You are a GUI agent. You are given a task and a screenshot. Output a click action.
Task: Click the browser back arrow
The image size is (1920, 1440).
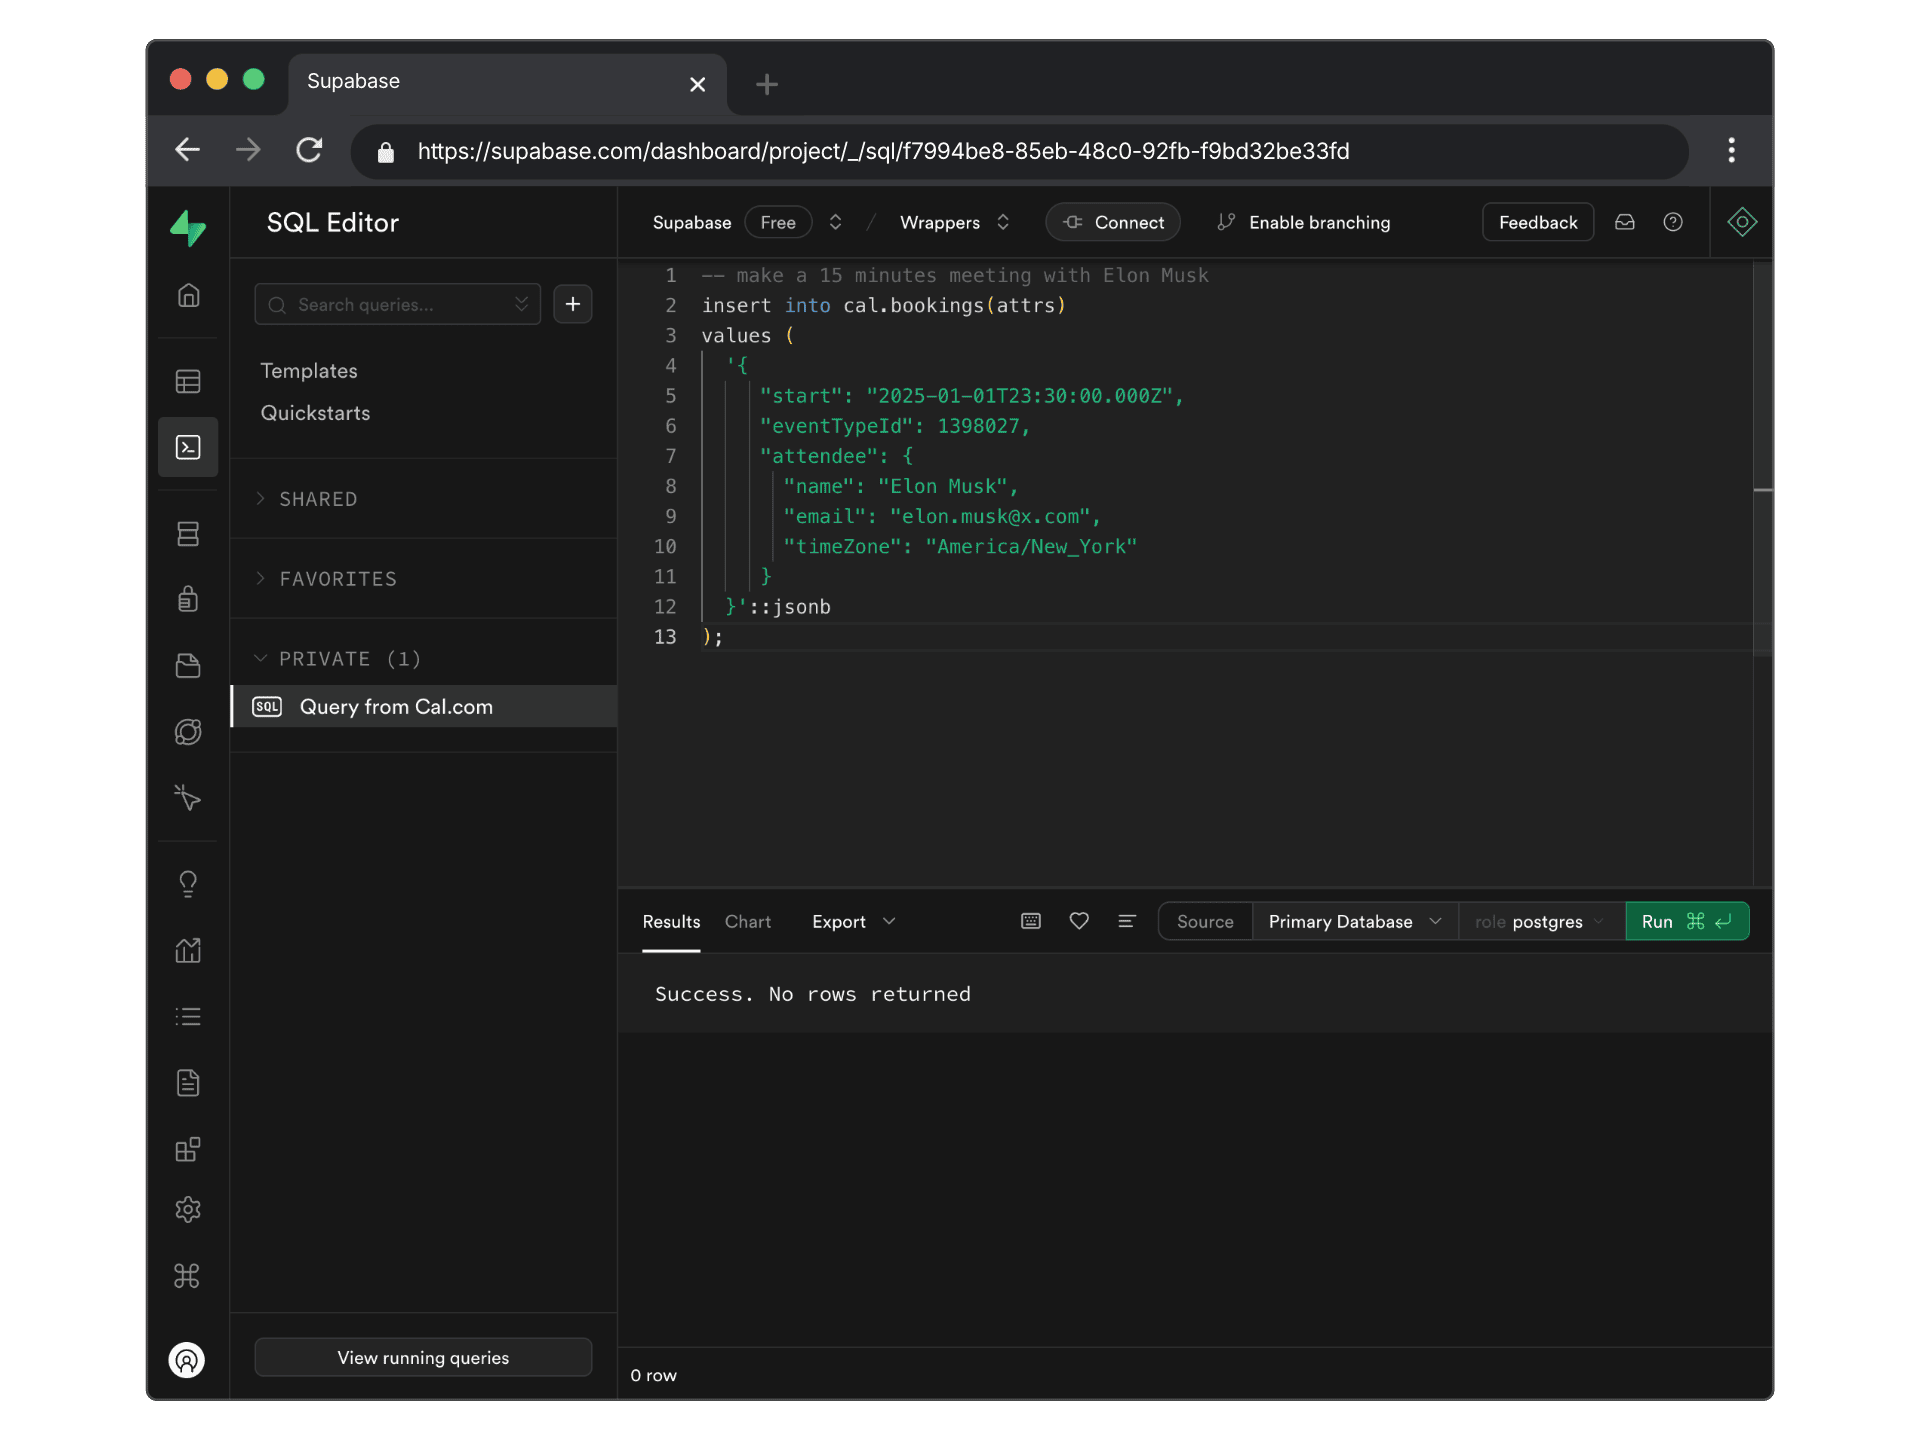[187, 150]
